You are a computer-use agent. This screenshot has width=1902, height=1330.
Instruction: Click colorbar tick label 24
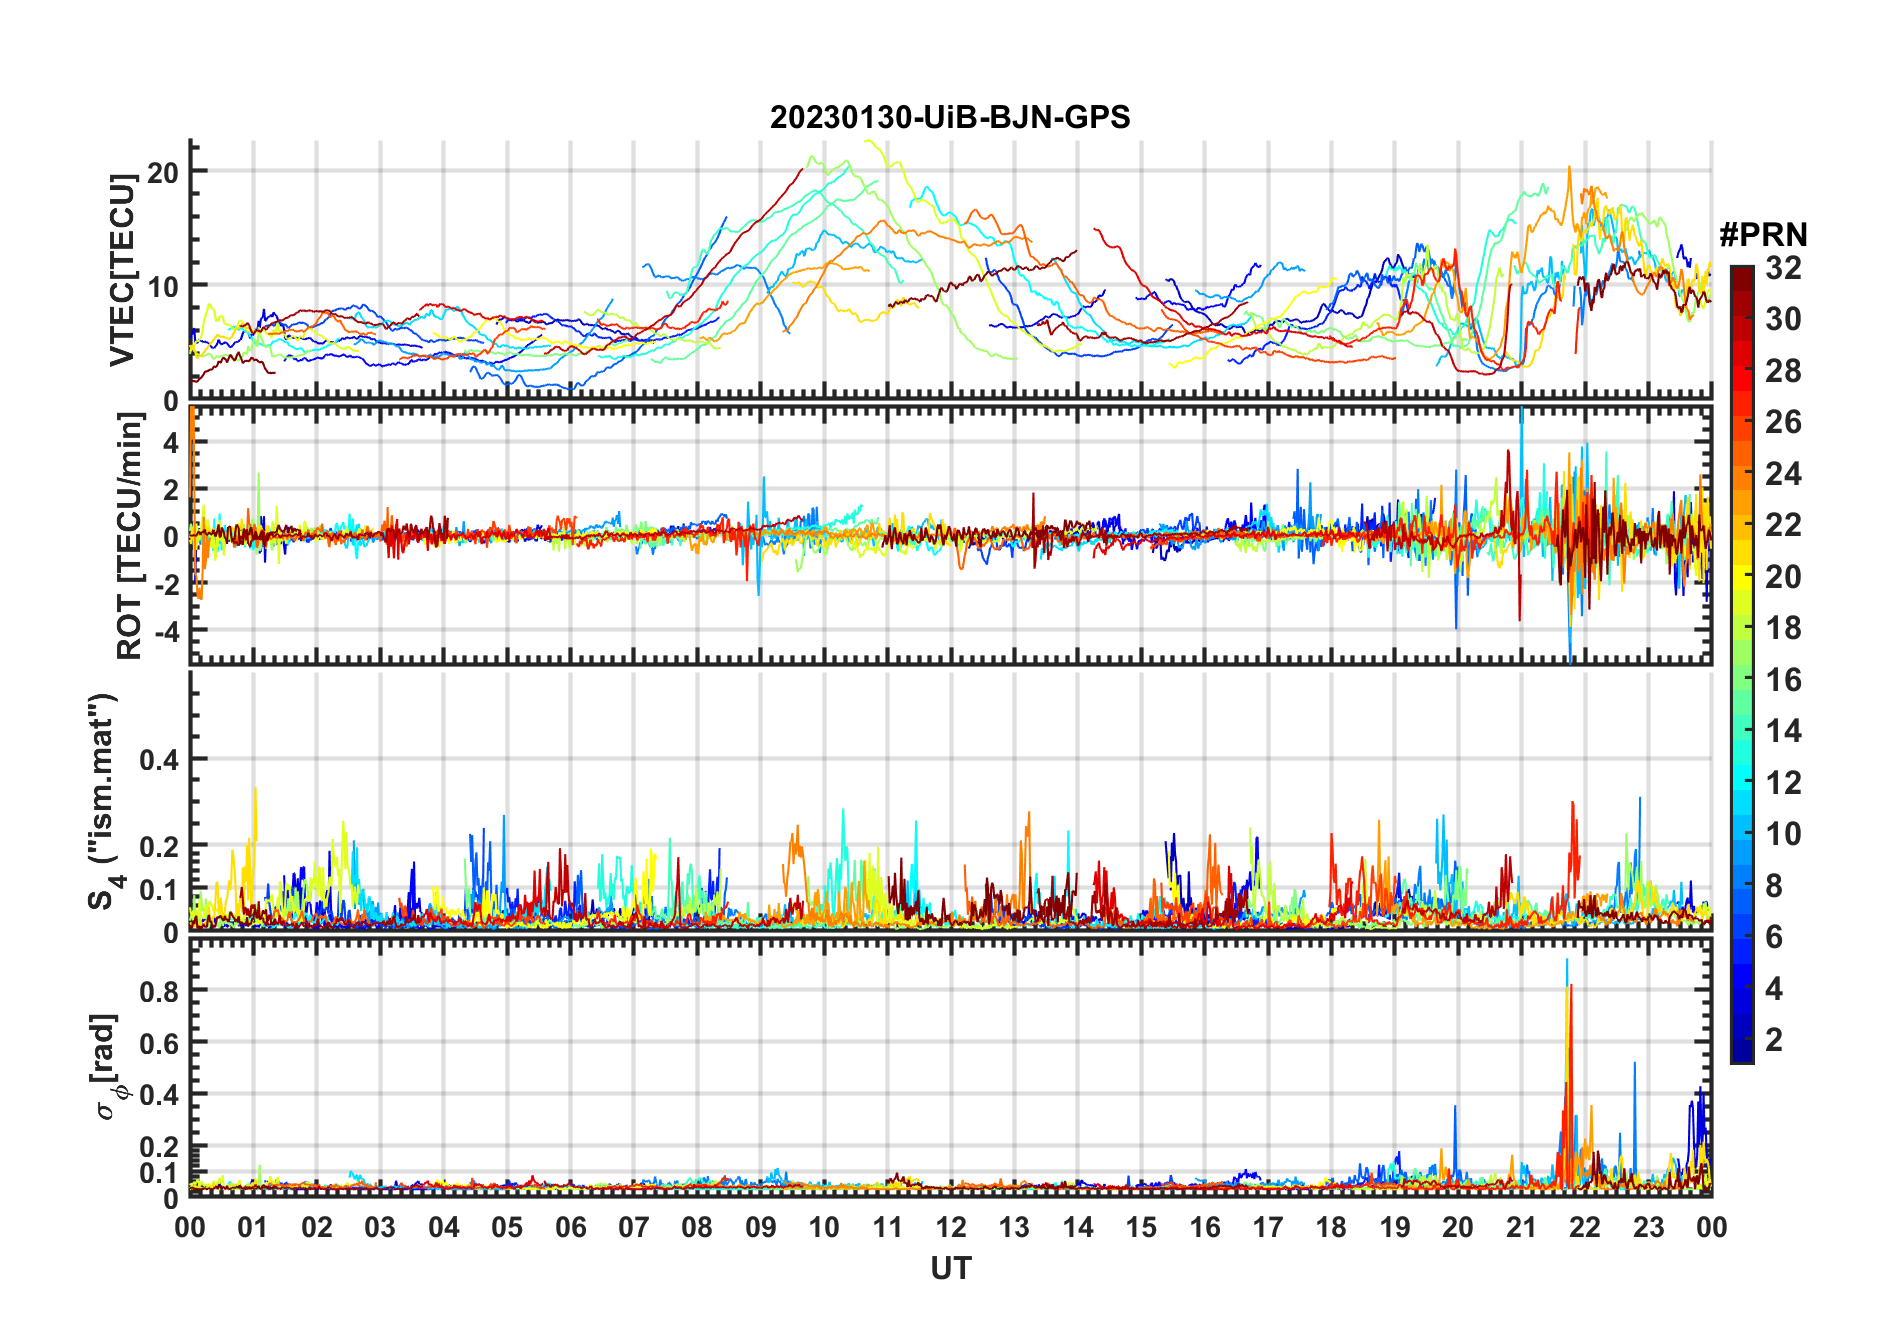click(x=1783, y=474)
